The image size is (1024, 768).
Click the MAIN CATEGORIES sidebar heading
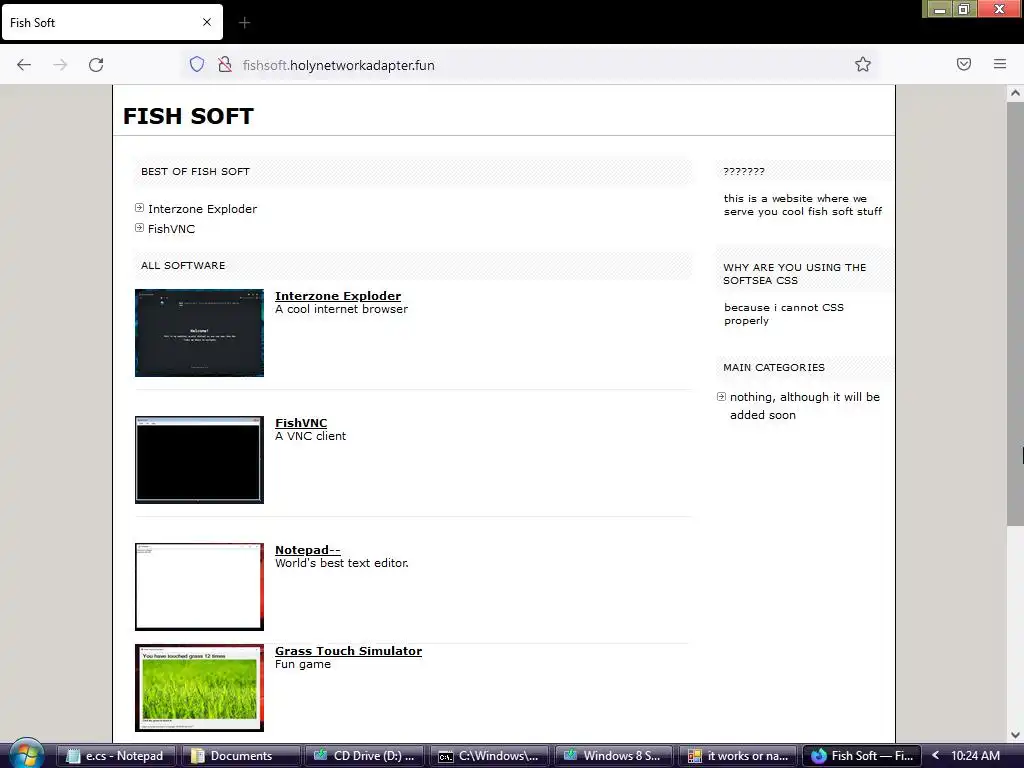point(774,367)
